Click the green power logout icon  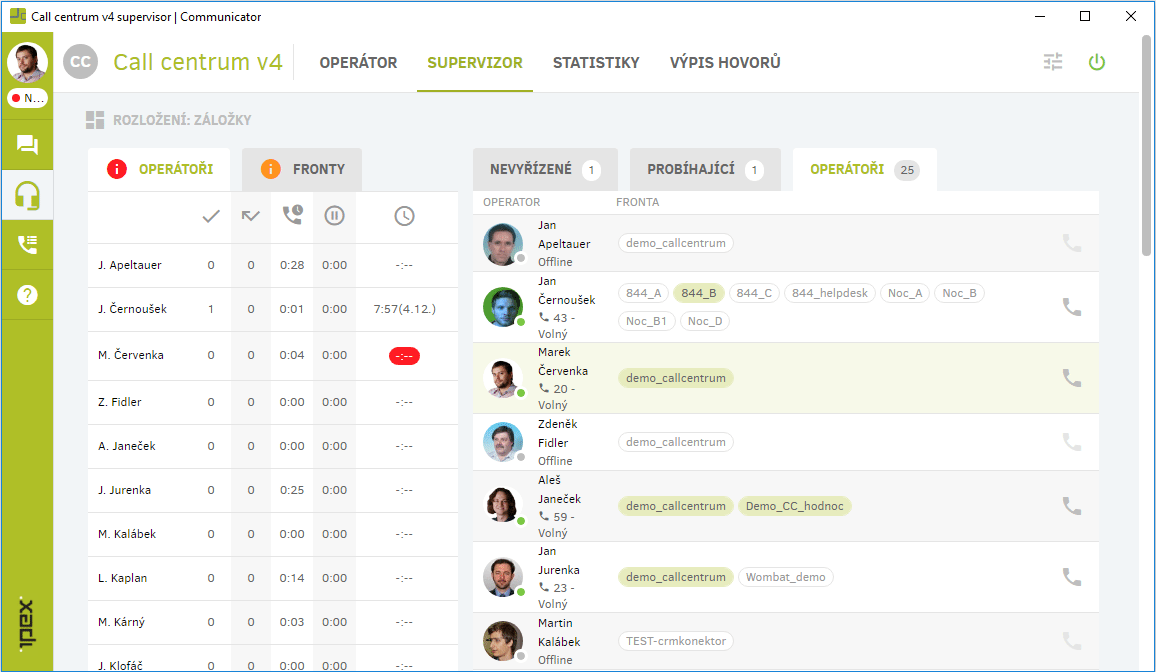point(1097,62)
